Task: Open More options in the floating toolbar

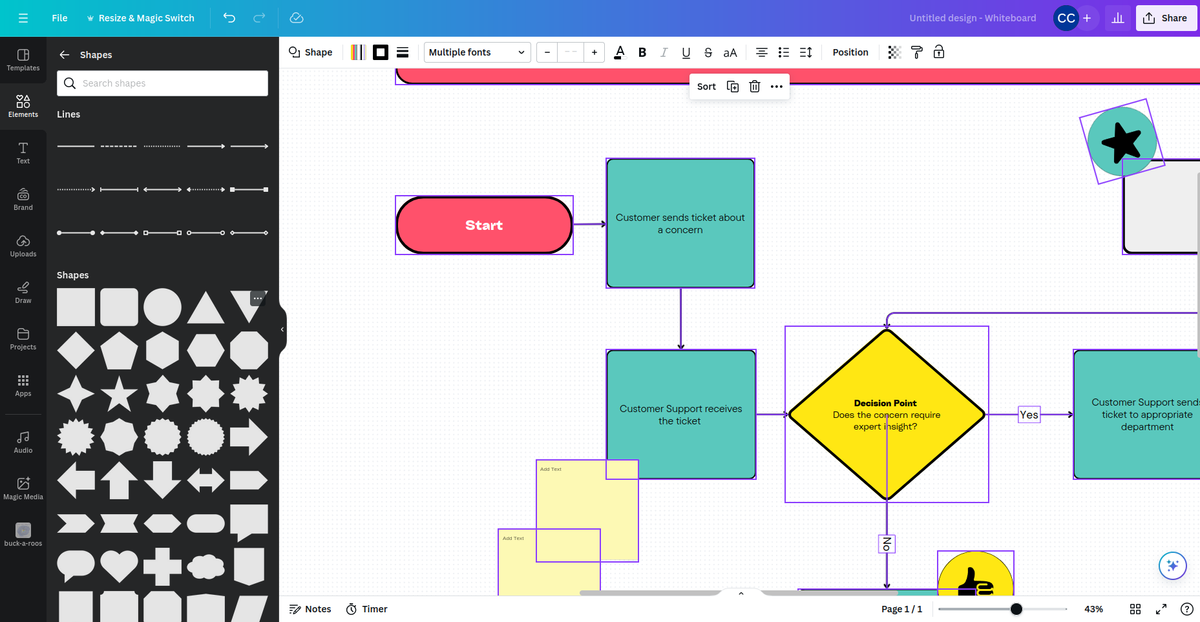Action: (x=777, y=86)
